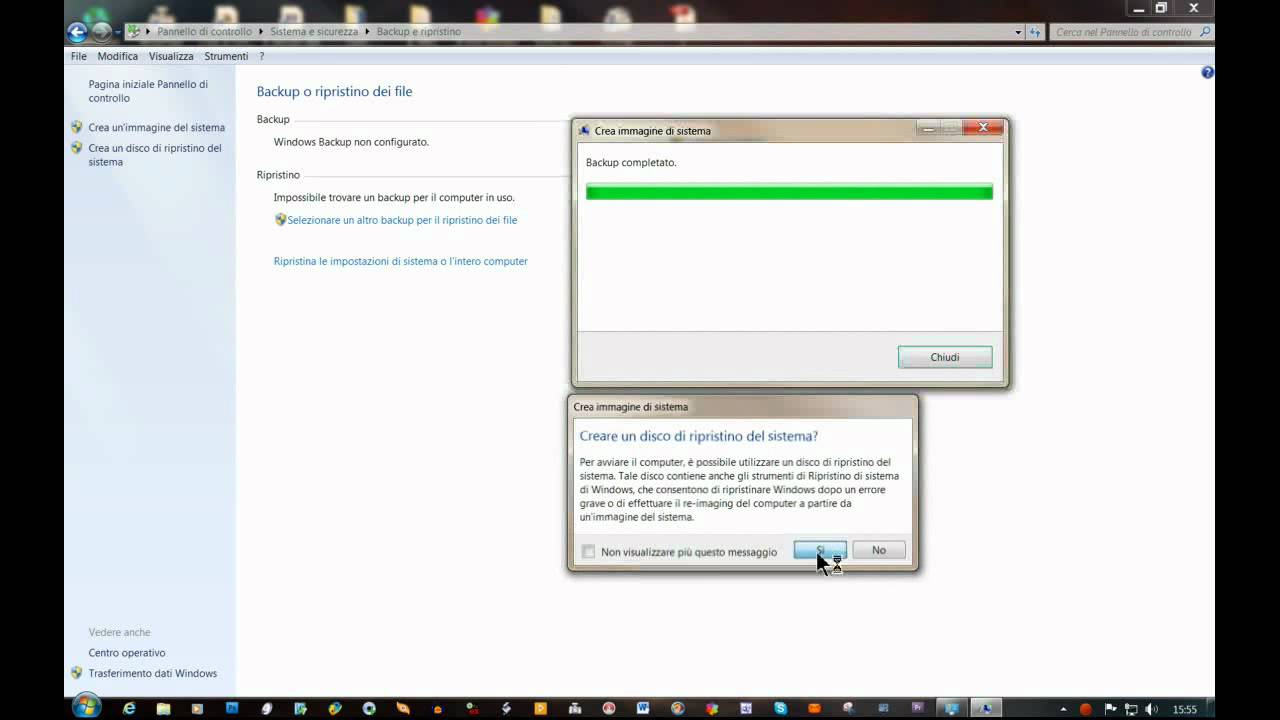
Task: Open Pagina iniziale Pannello di controllo link
Action: (148, 91)
